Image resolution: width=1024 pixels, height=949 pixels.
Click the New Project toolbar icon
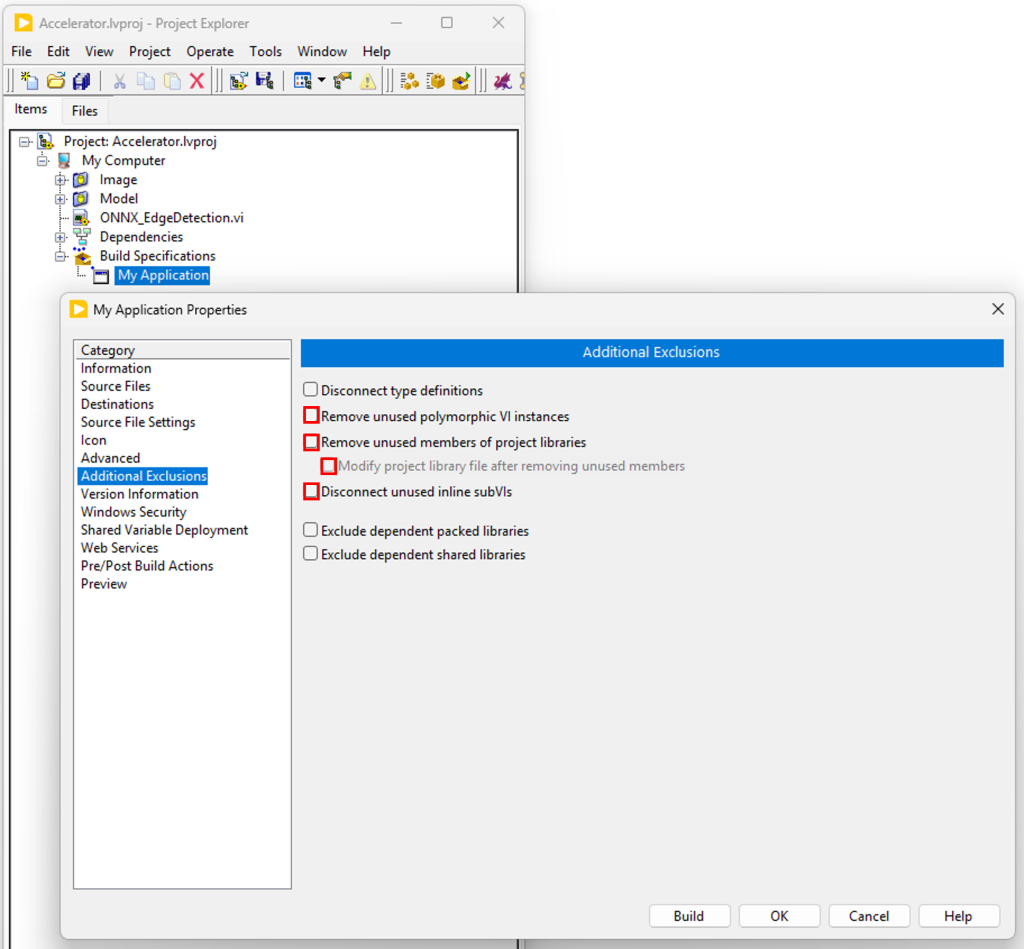coord(30,81)
